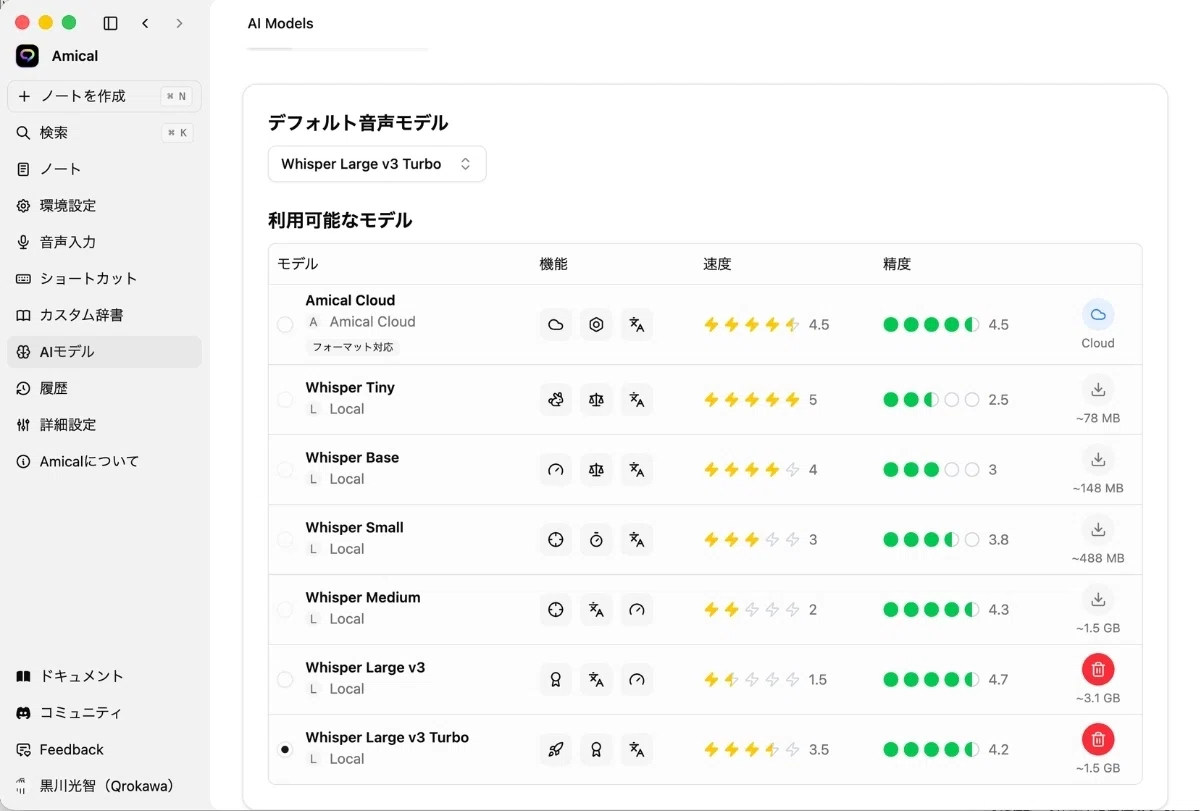Click the balance scale icon in Whisper Tiny row
Viewport: 1200px width, 811px height.
(x=596, y=399)
